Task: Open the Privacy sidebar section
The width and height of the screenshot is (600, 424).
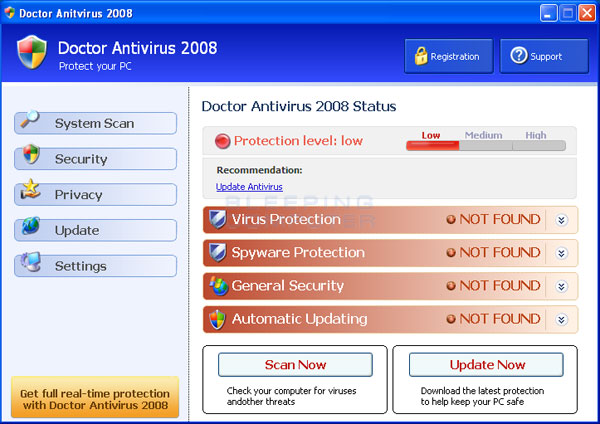Action: tap(96, 195)
